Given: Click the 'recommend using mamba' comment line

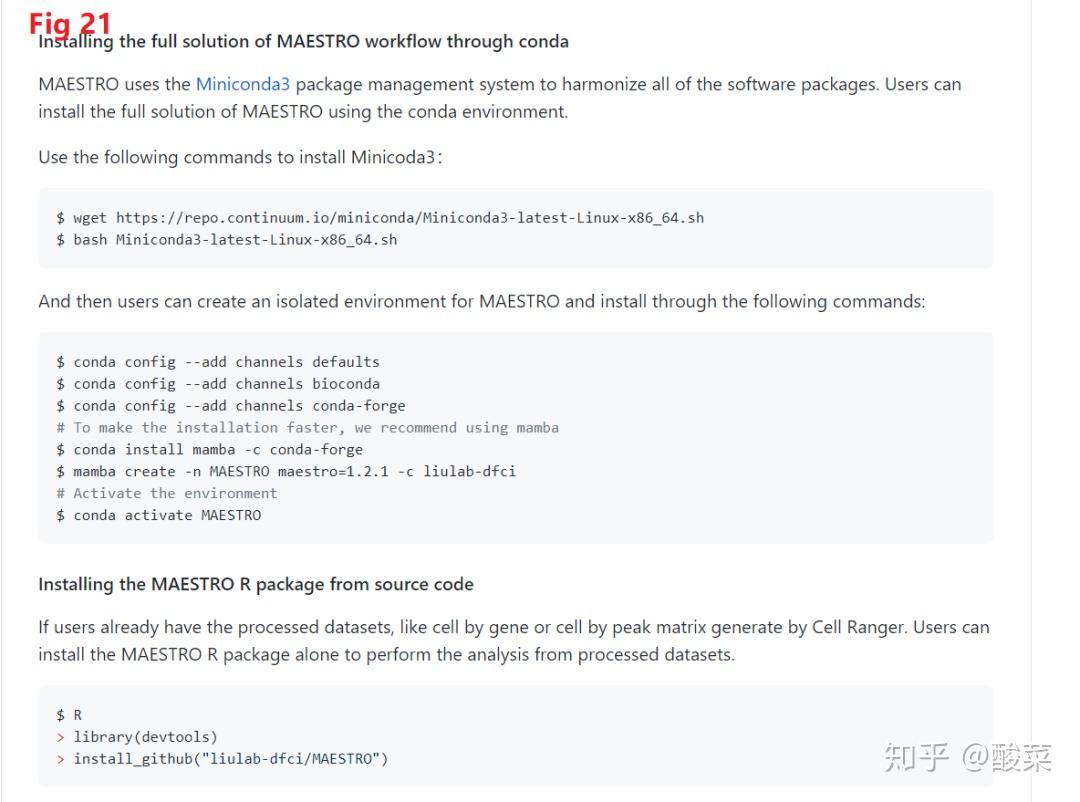Looking at the screenshot, I should point(308,428).
